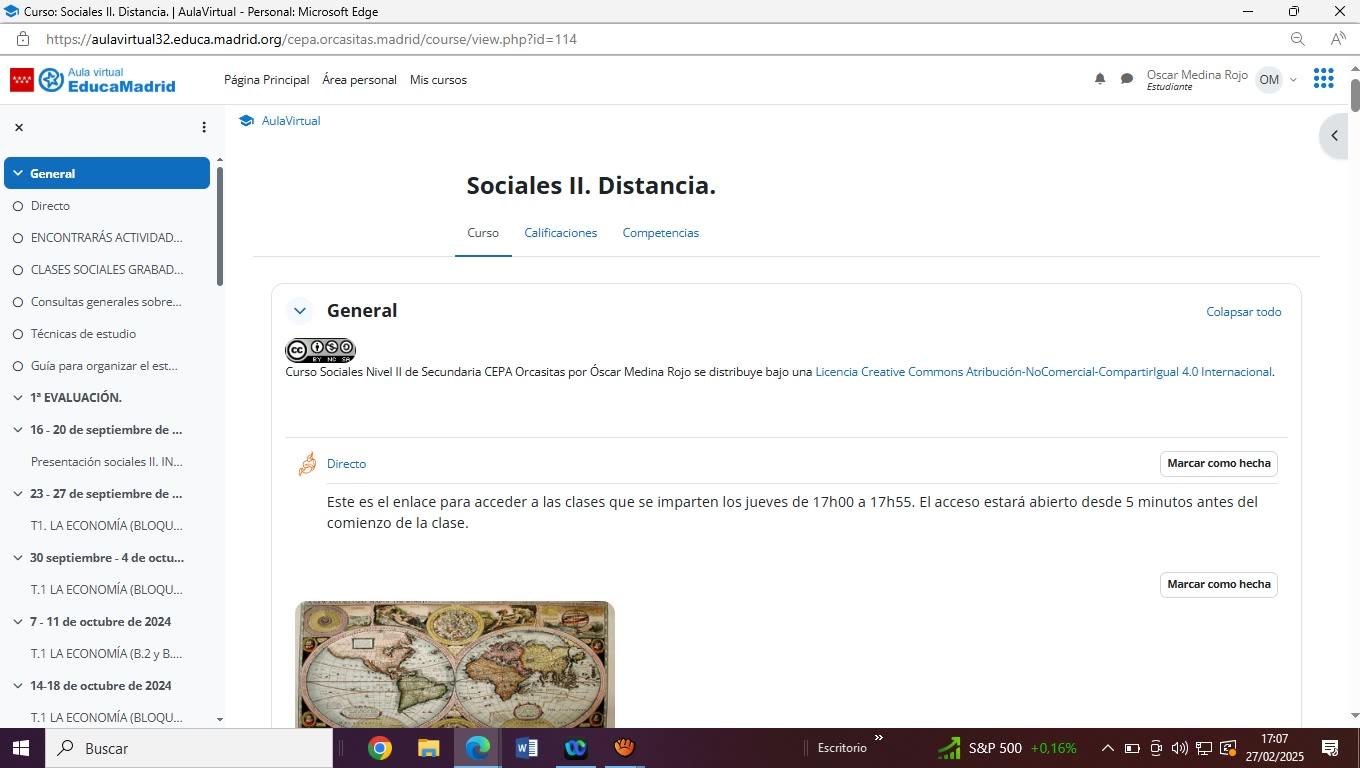1360x768 pixels.
Task: Click the OM user avatar
Action: (x=1269, y=80)
